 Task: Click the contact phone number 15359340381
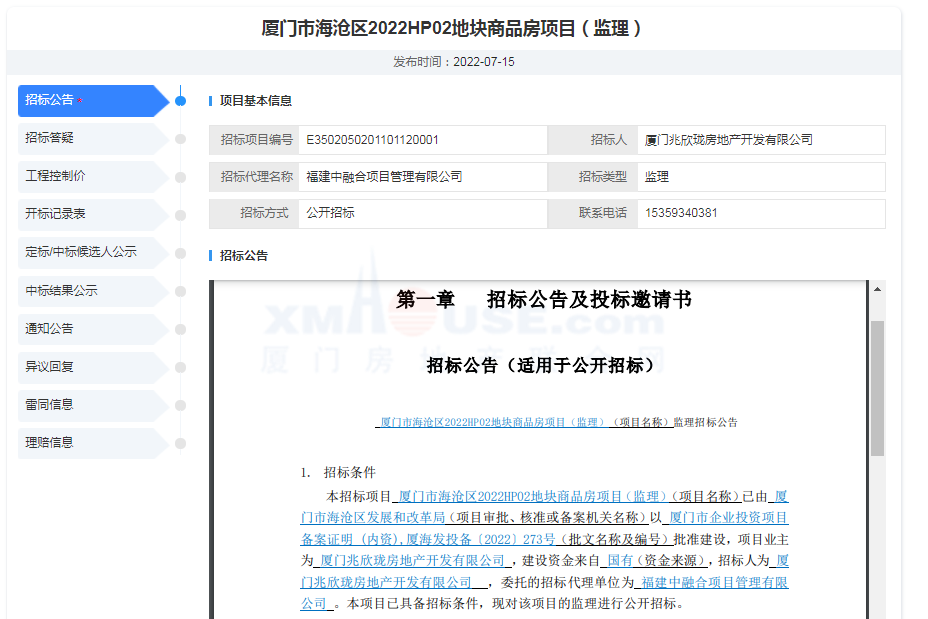click(x=681, y=213)
